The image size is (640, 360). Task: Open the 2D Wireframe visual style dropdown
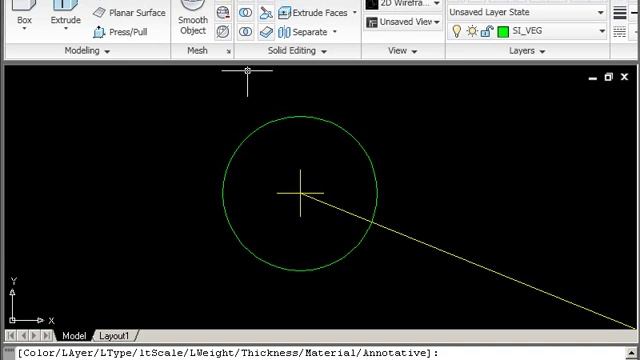tap(436, 4)
